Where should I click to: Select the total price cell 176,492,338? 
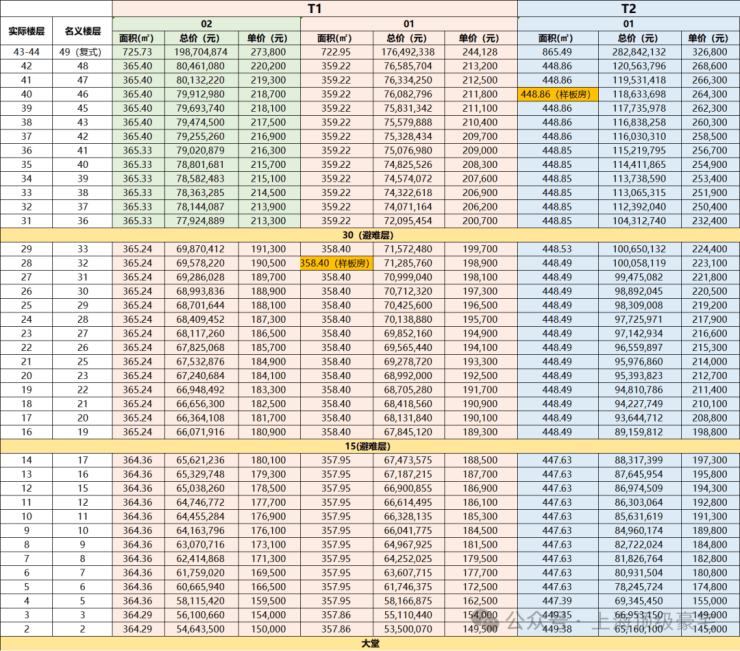pyautogui.click(x=408, y=51)
